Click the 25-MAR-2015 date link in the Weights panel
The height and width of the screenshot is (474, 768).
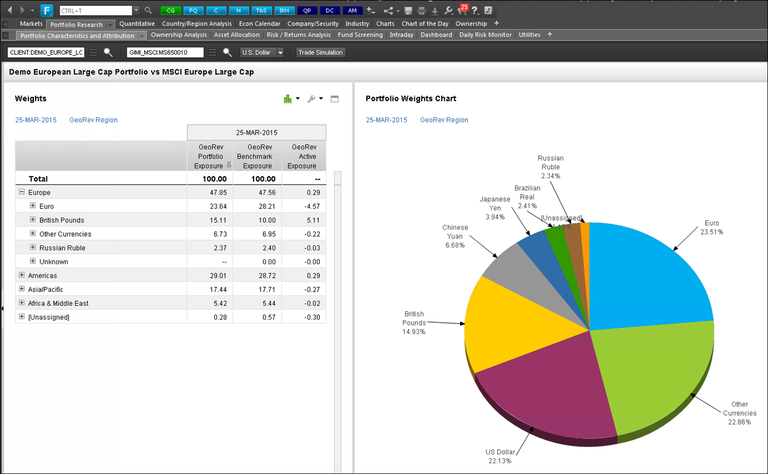point(36,120)
